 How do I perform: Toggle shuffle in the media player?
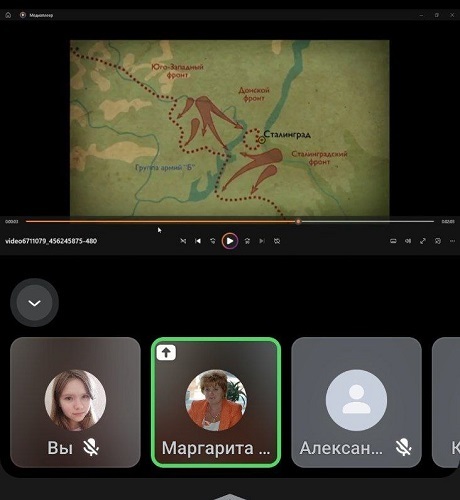(183, 241)
